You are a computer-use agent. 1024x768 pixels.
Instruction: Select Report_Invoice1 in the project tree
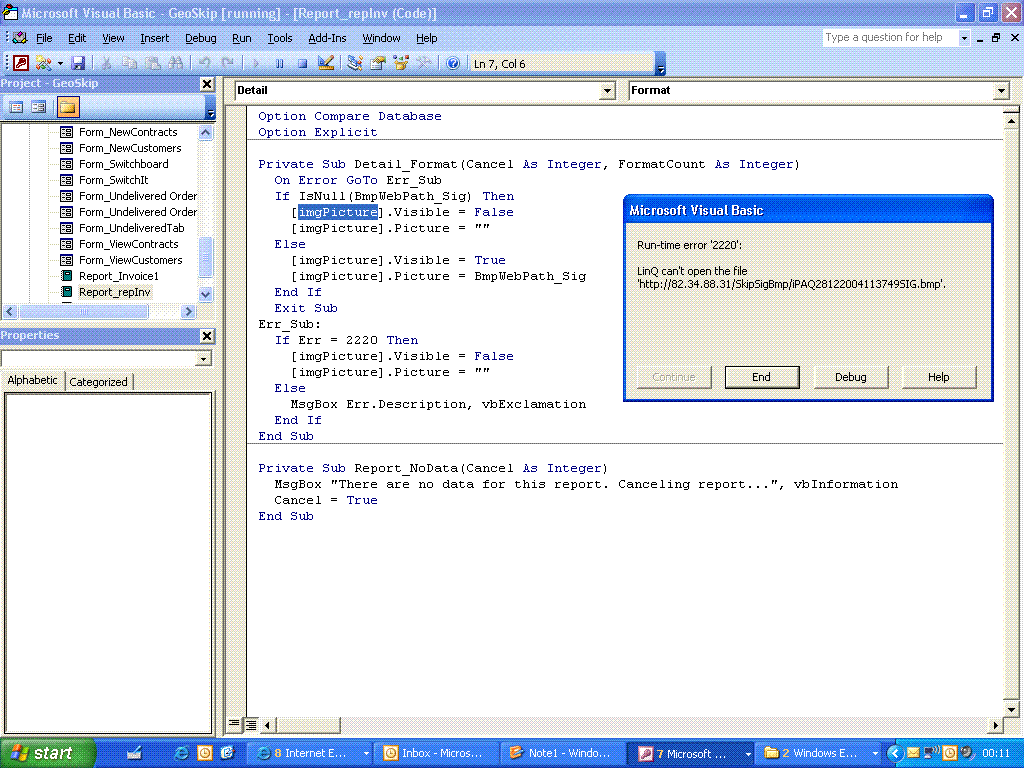pyautogui.click(x=118, y=276)
